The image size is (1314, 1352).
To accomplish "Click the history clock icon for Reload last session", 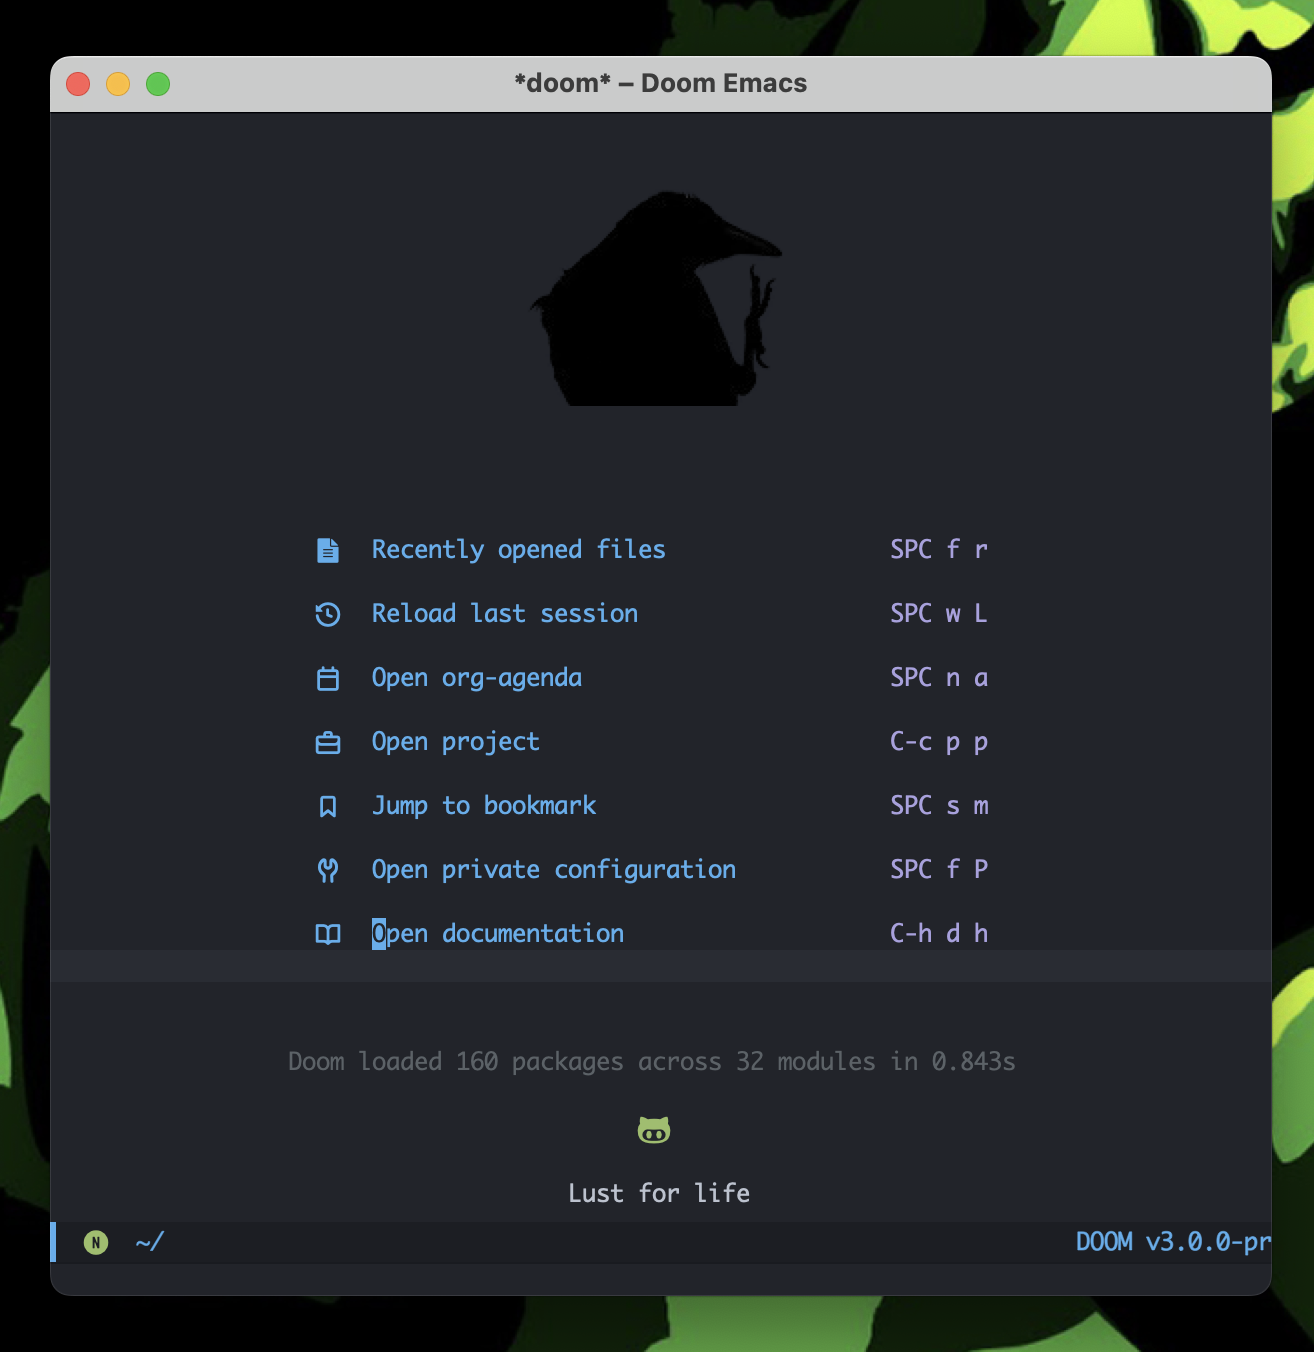I will [x=328, y=614].
